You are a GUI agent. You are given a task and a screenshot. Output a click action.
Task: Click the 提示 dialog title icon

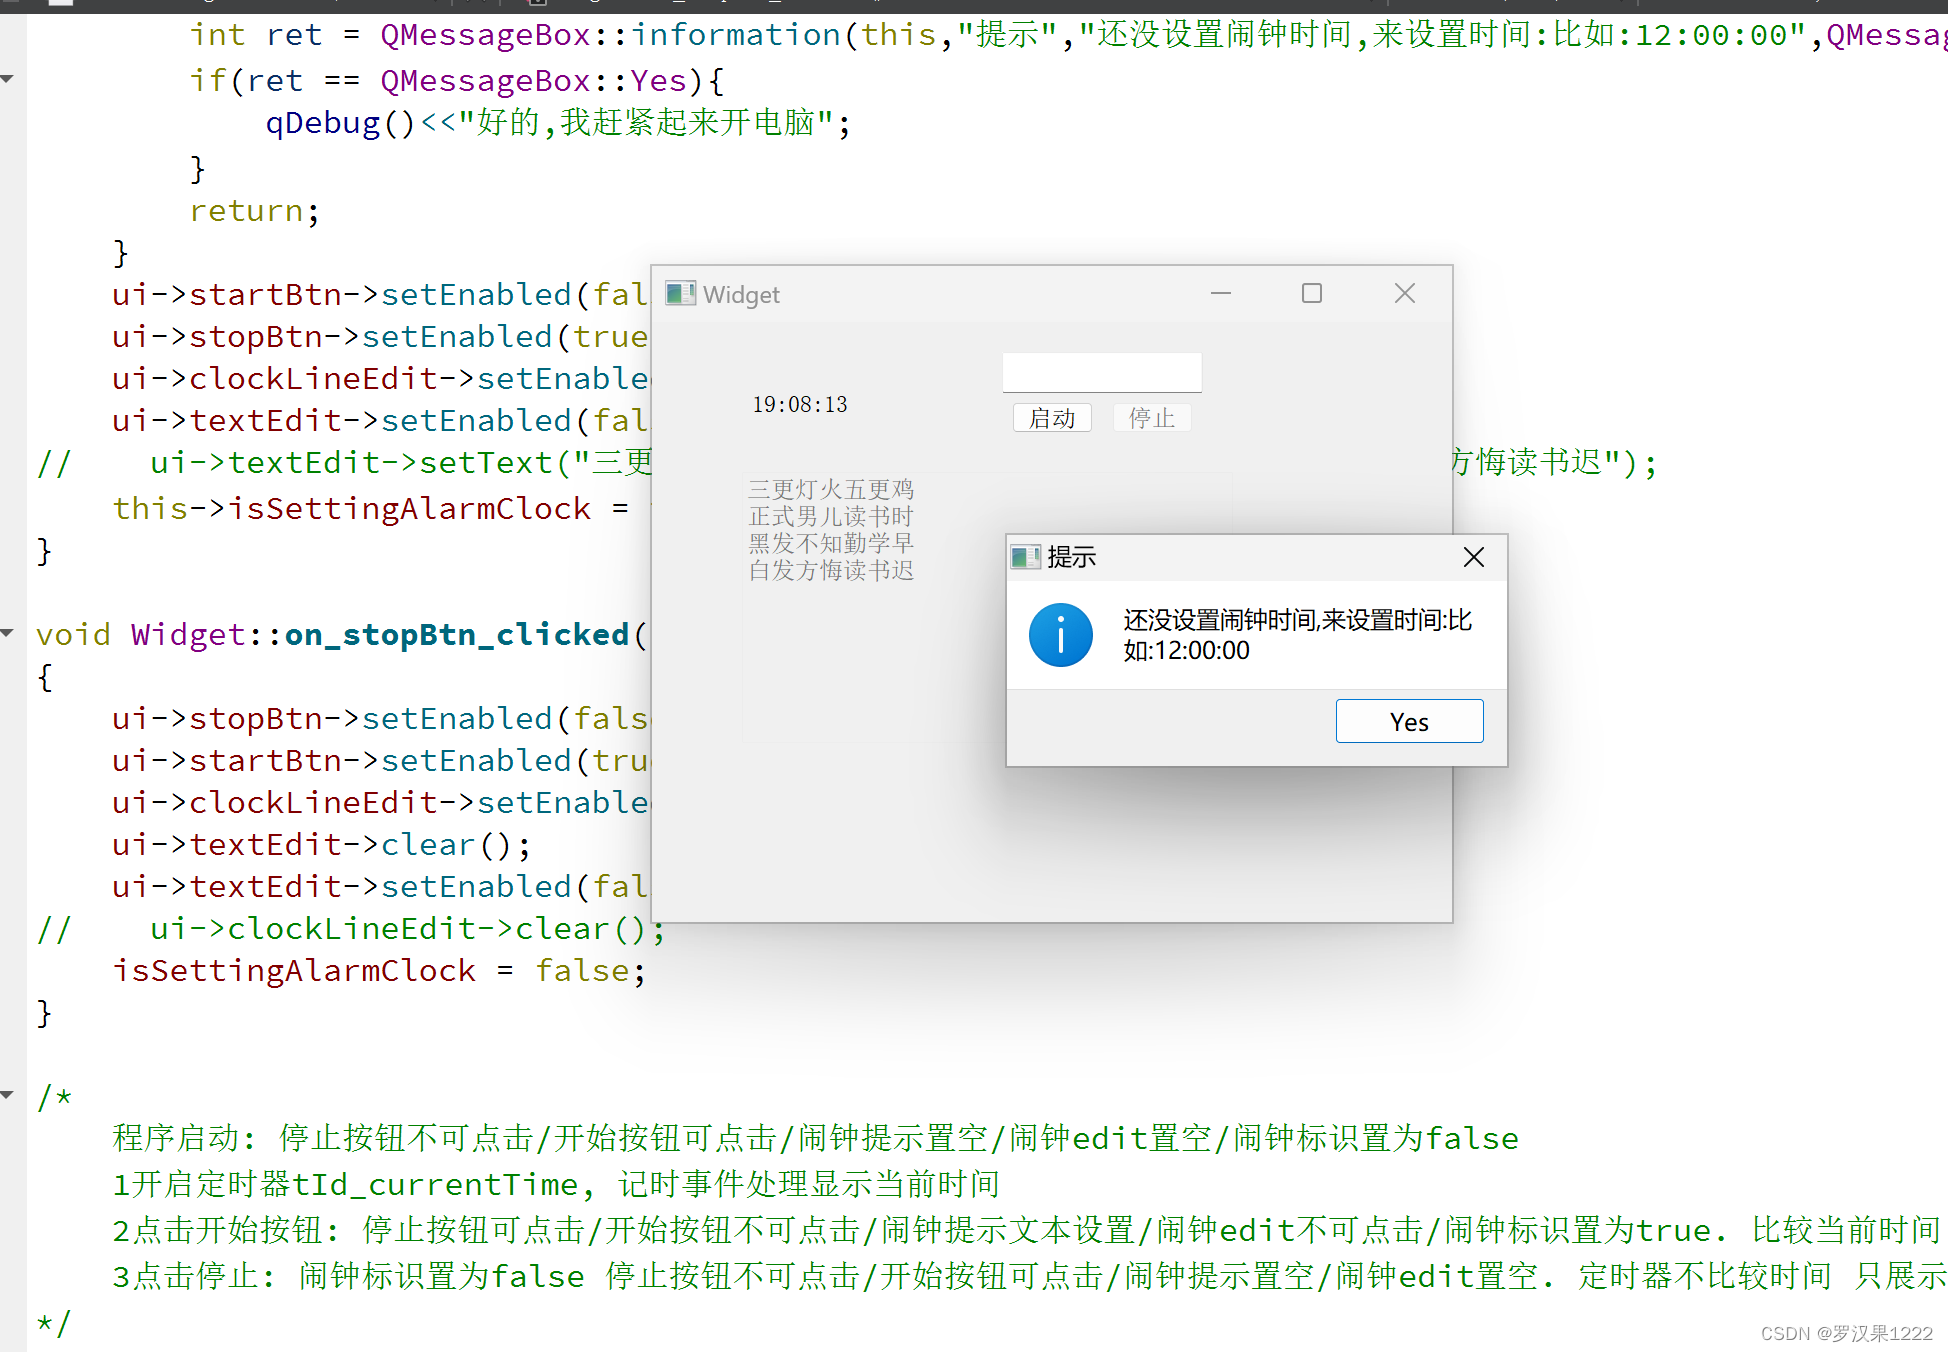1025,557
